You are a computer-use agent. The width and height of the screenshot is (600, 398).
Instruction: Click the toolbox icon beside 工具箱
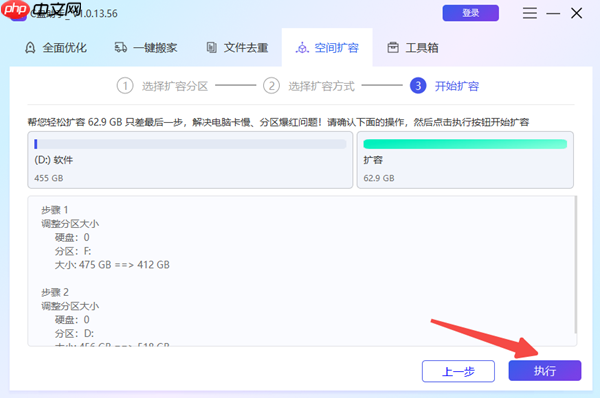pos(393,47)
